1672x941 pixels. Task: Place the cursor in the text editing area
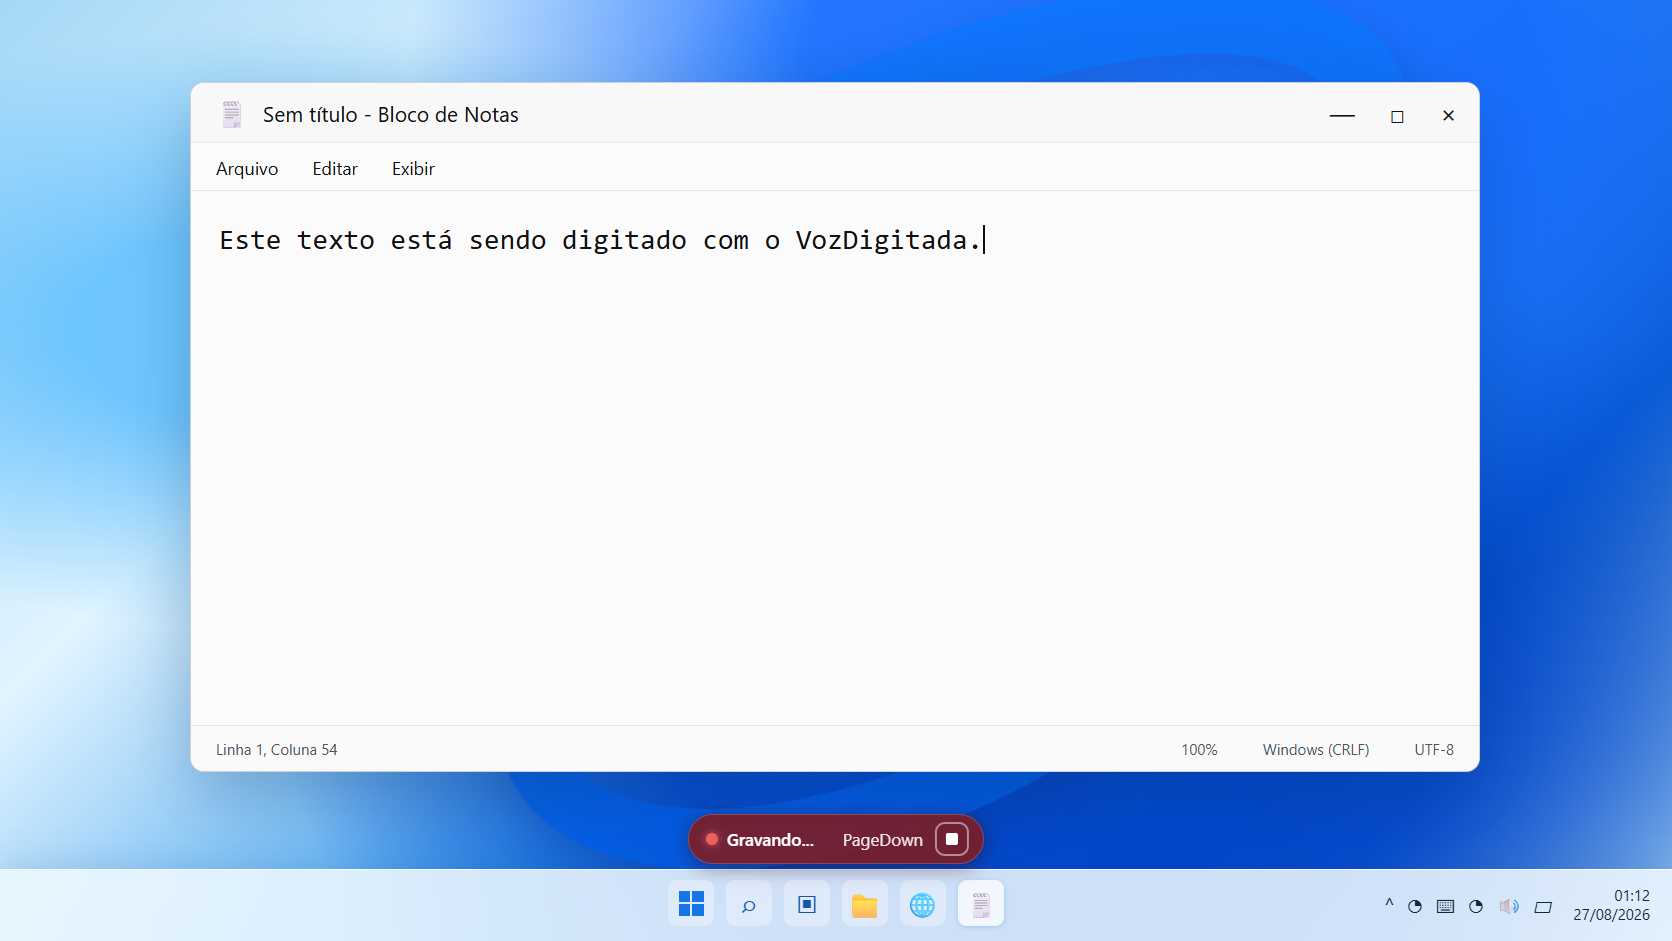point(835,458)
